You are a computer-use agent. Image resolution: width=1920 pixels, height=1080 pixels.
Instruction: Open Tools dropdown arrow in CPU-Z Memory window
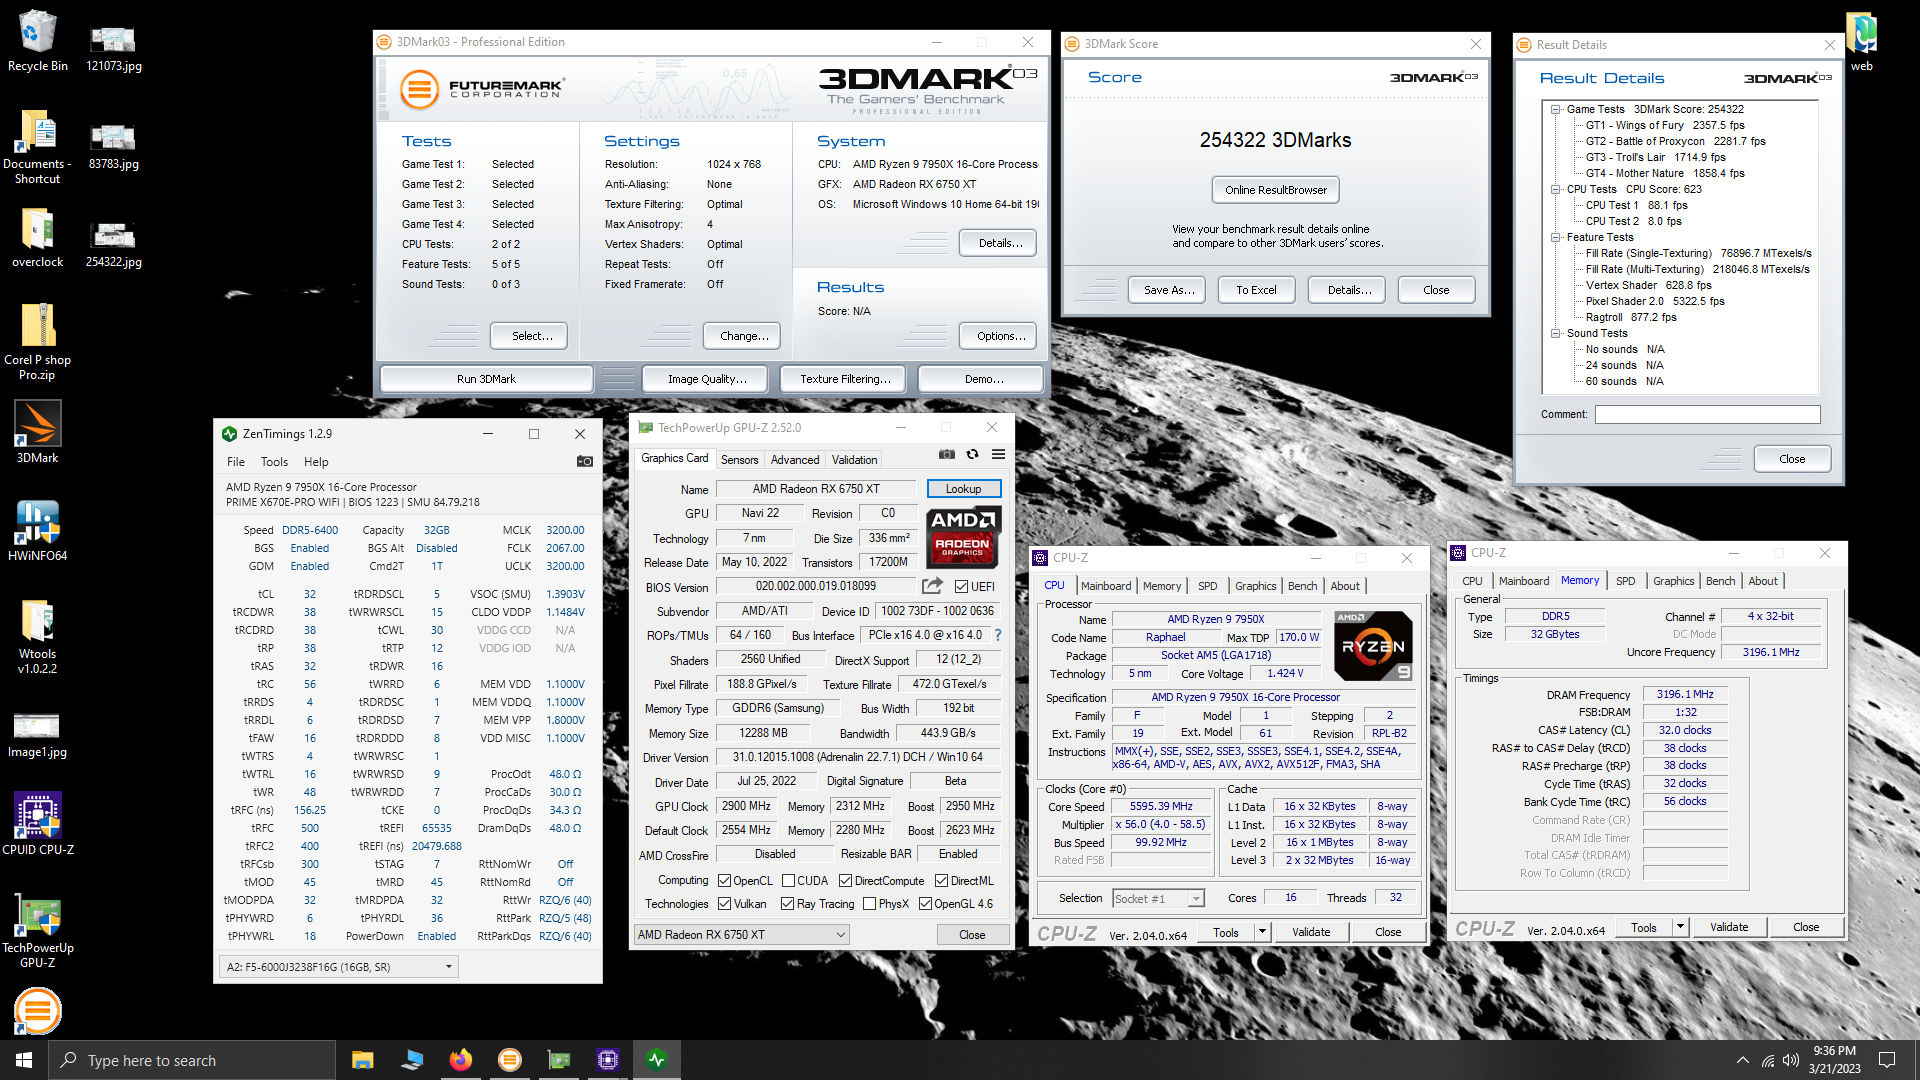[1681, 927]
